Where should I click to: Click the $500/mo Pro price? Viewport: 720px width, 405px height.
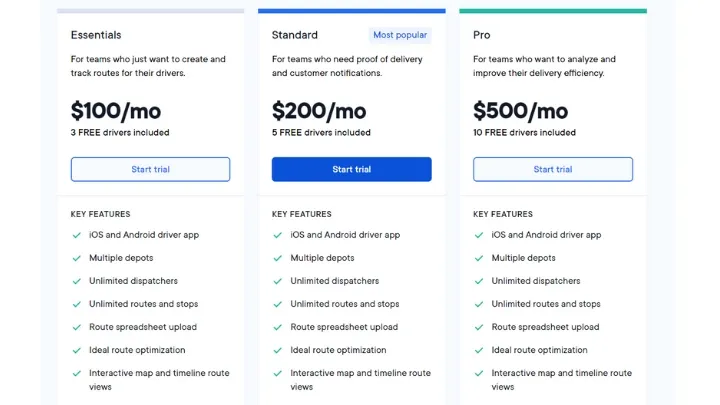coord(520,111)
